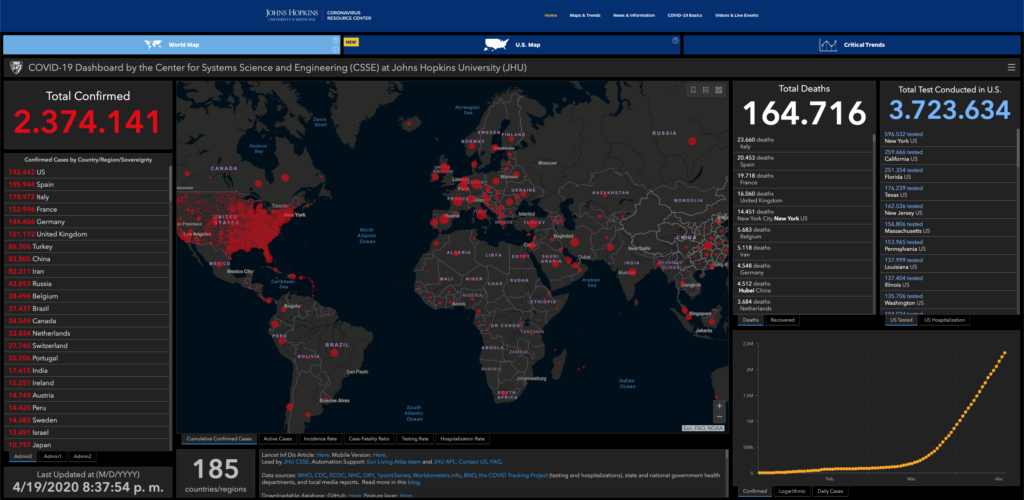1024x500 pixels.
Task: Open the Maps & Trends menu item
Action: 585,16
